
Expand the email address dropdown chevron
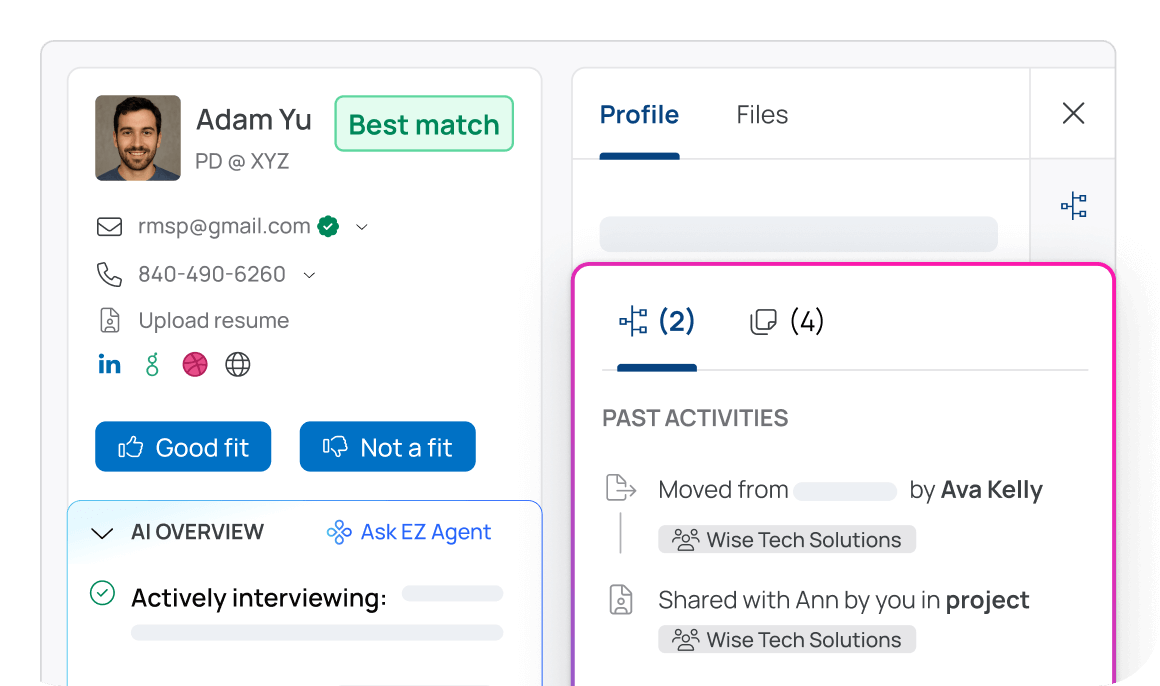(x=362, y=227)
